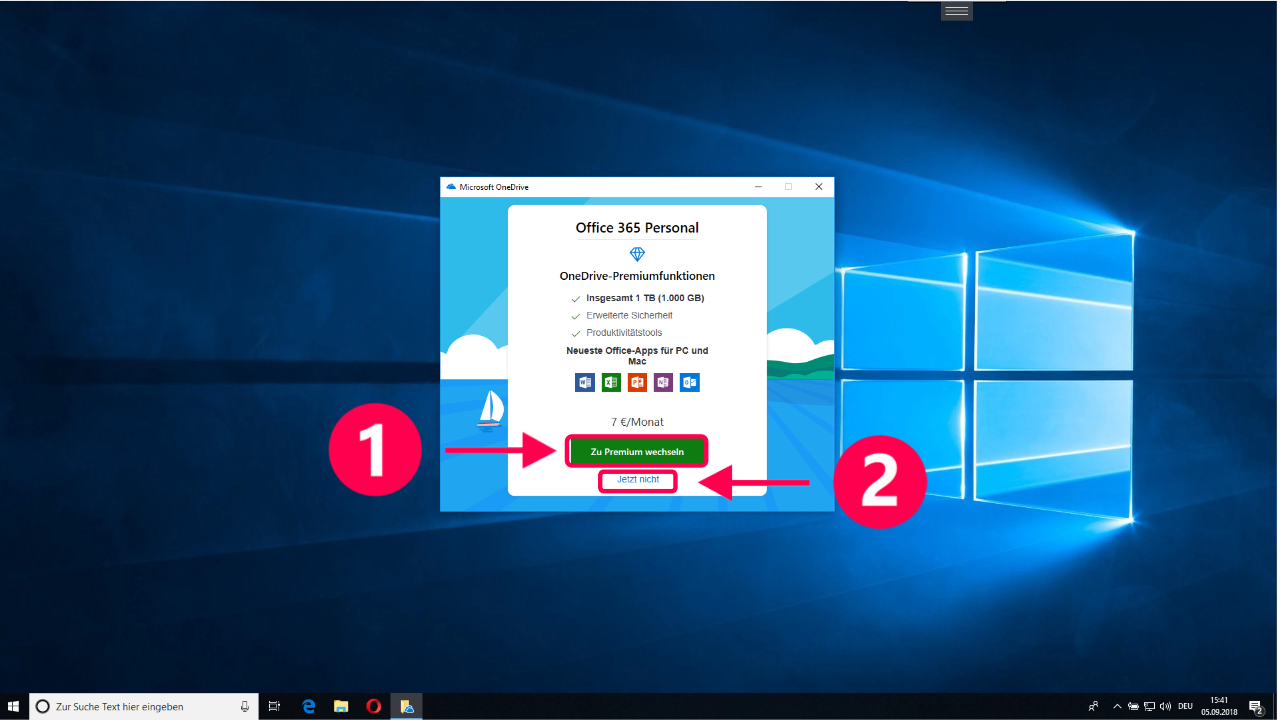Expand hidden system tray icons chevron
This screenshot has height=720, width=1280.
click(1117, 707)
